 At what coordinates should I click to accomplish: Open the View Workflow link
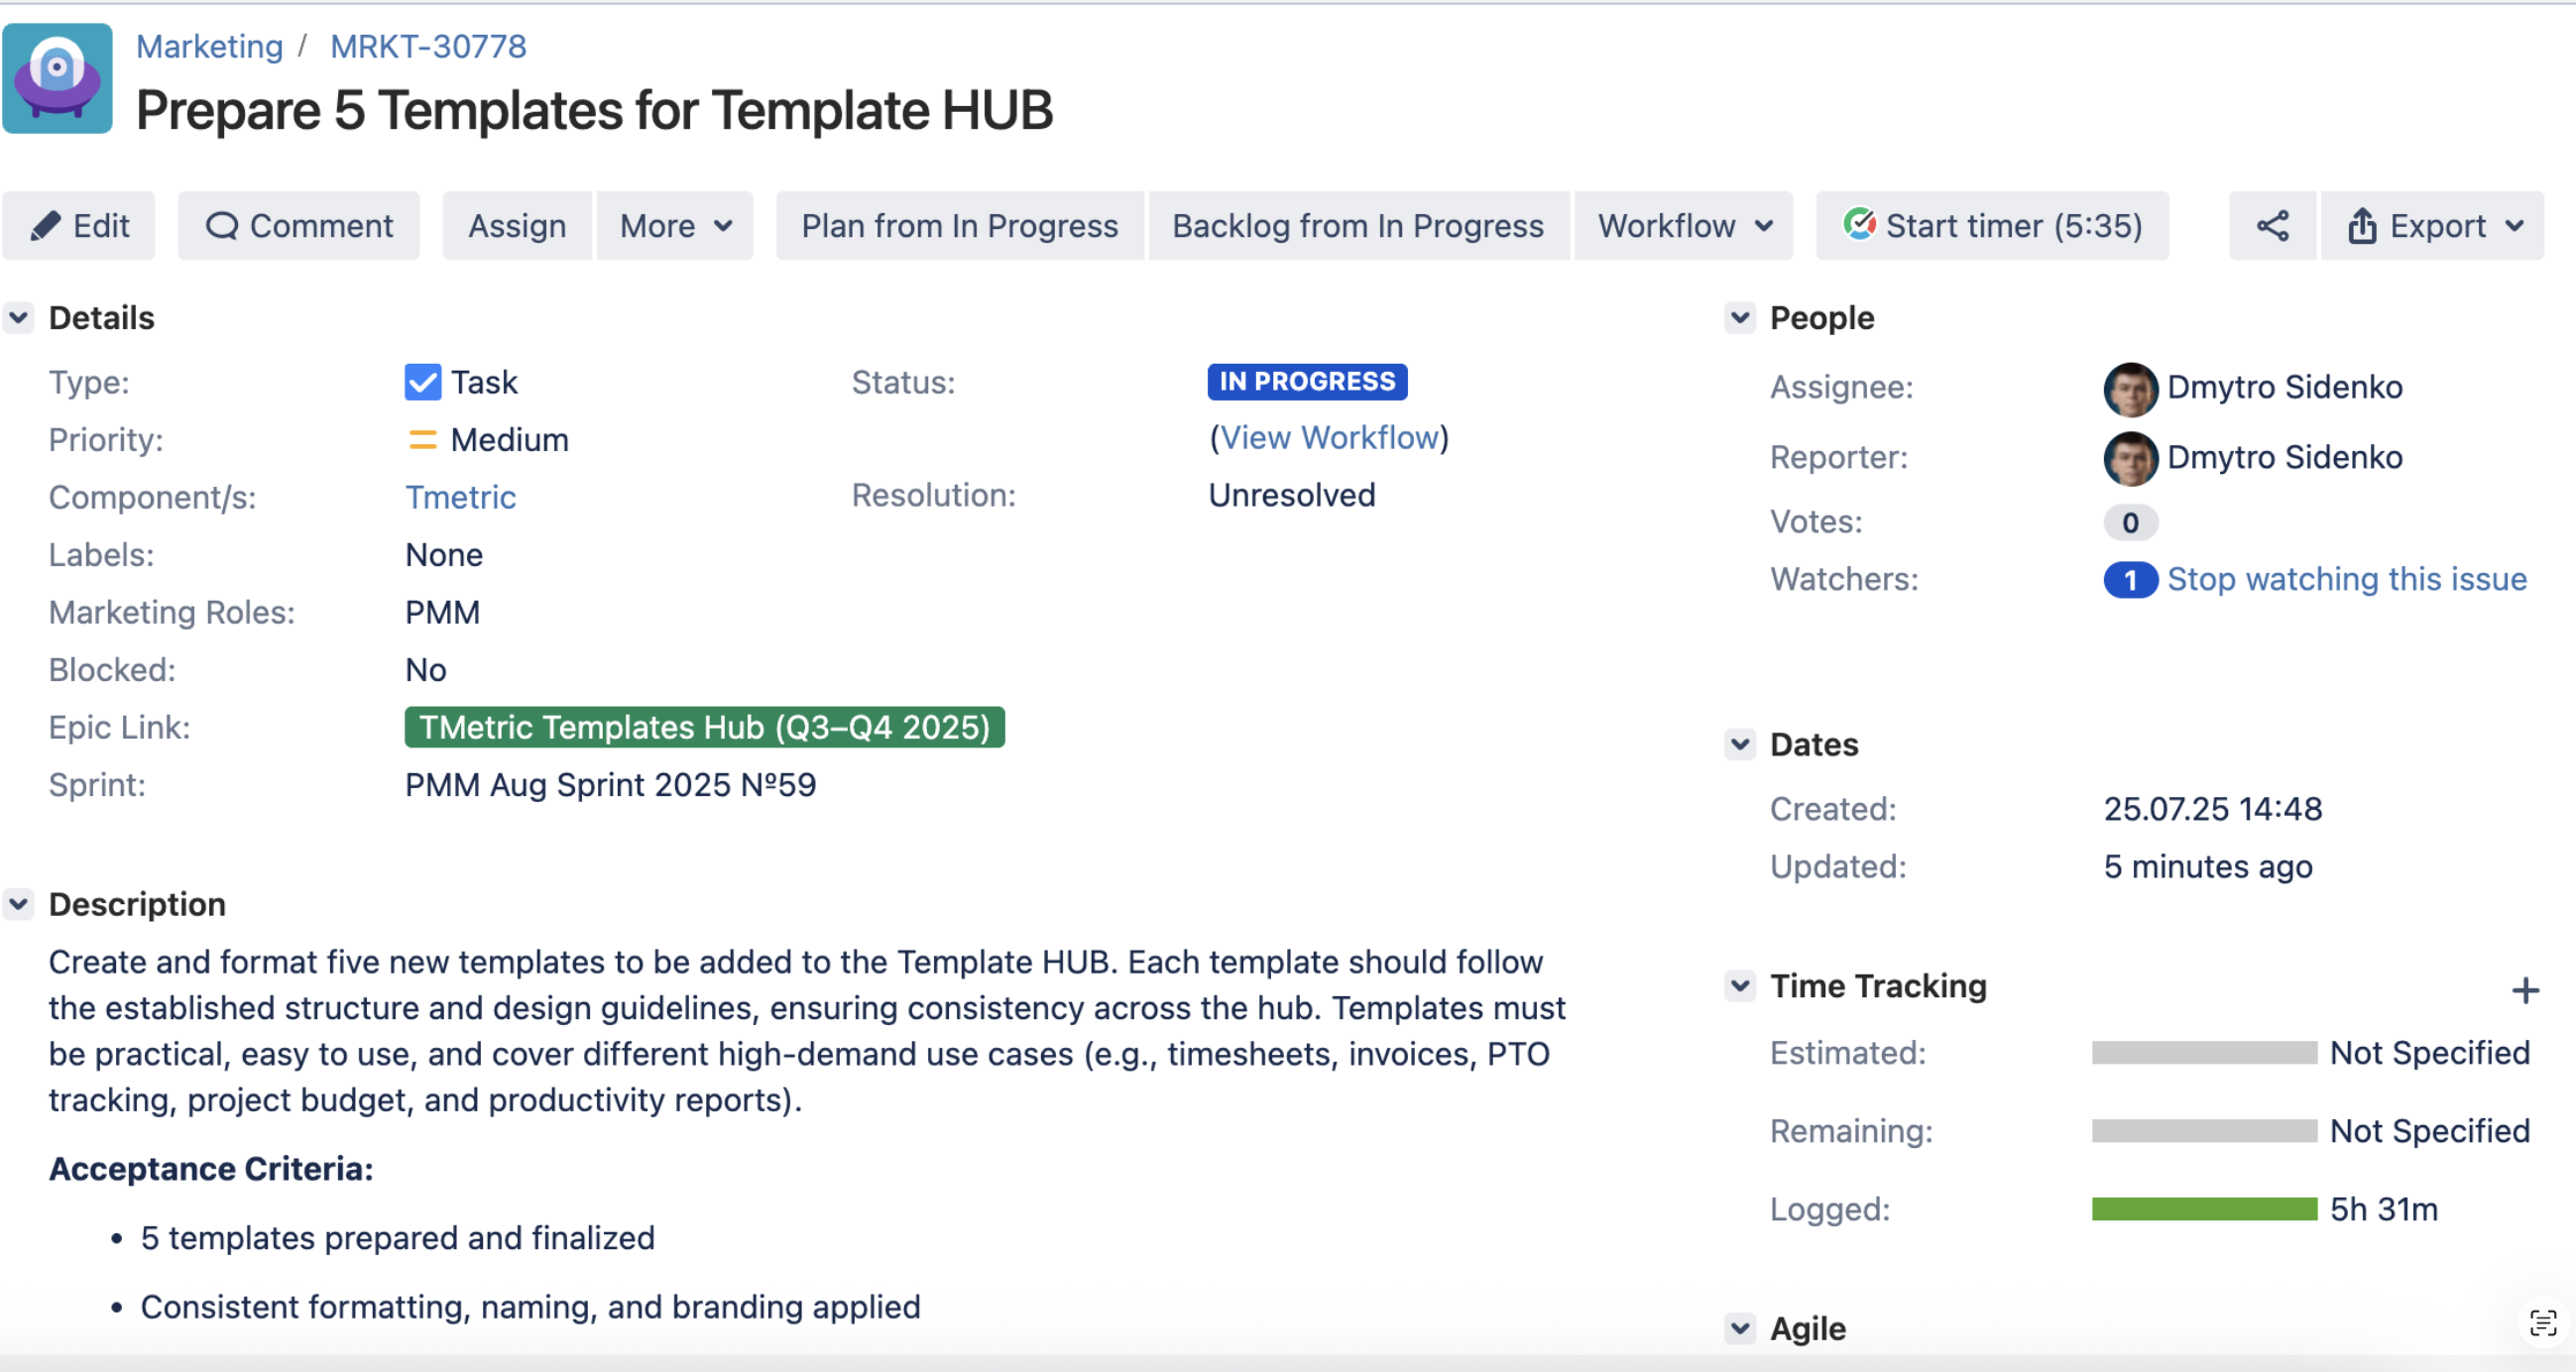click(x=1329, y=438)
